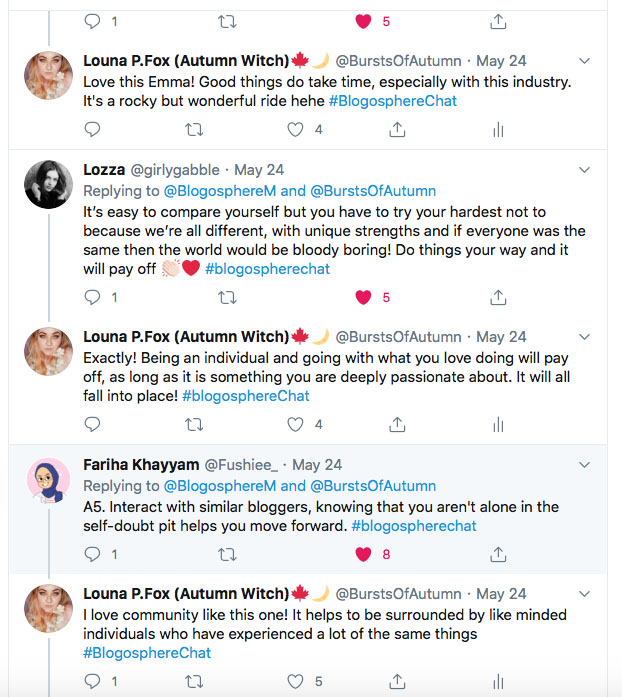Reply to Lozza's tweet about comparing yourself

(x=92, y=297)
